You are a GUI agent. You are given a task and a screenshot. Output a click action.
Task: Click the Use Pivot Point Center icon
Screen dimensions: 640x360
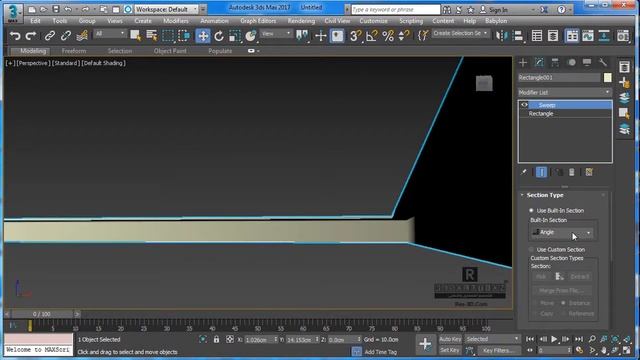(302, 36)
